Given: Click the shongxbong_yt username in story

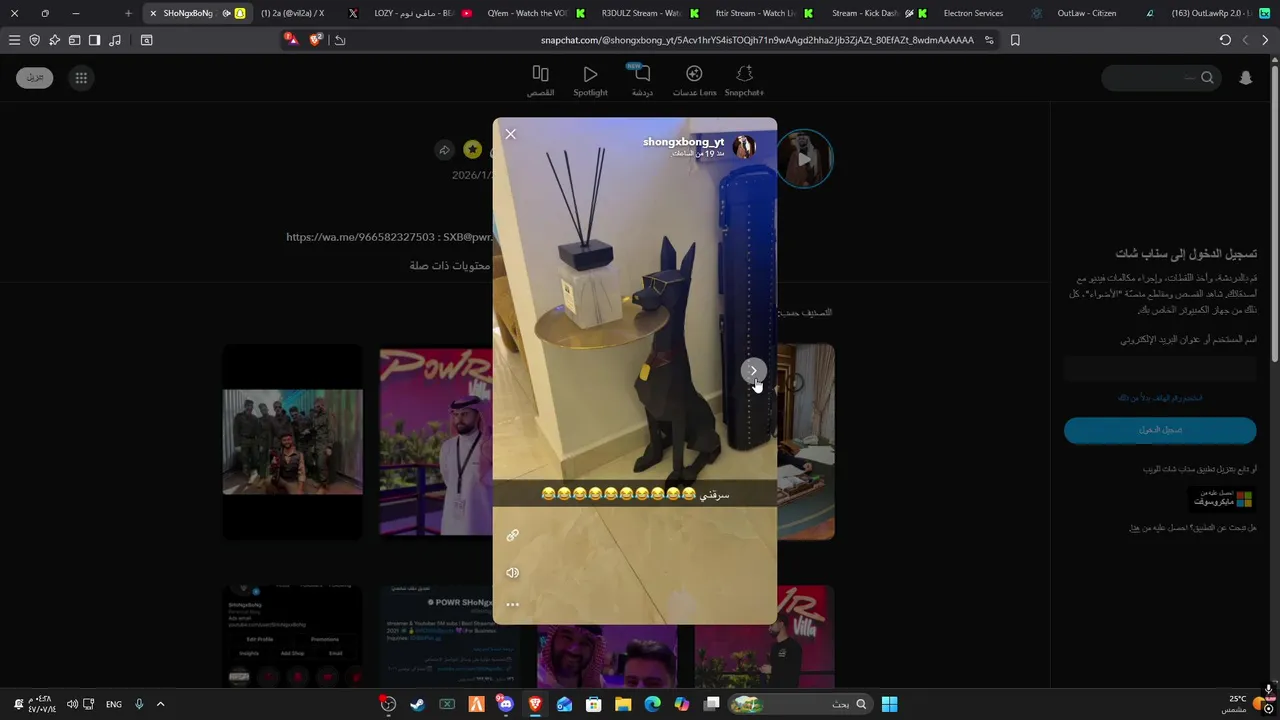Looking at the screenshot, I should [684, 142].
